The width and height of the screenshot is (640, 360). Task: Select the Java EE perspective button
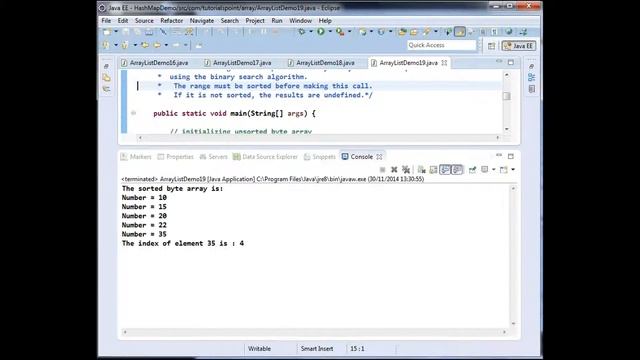tap(519, 46)
